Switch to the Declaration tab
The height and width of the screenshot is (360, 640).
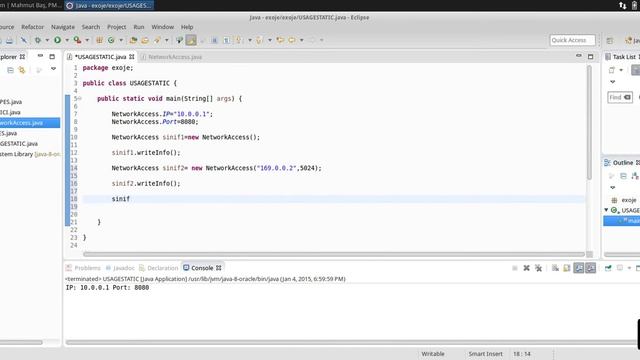click(159, 268)
